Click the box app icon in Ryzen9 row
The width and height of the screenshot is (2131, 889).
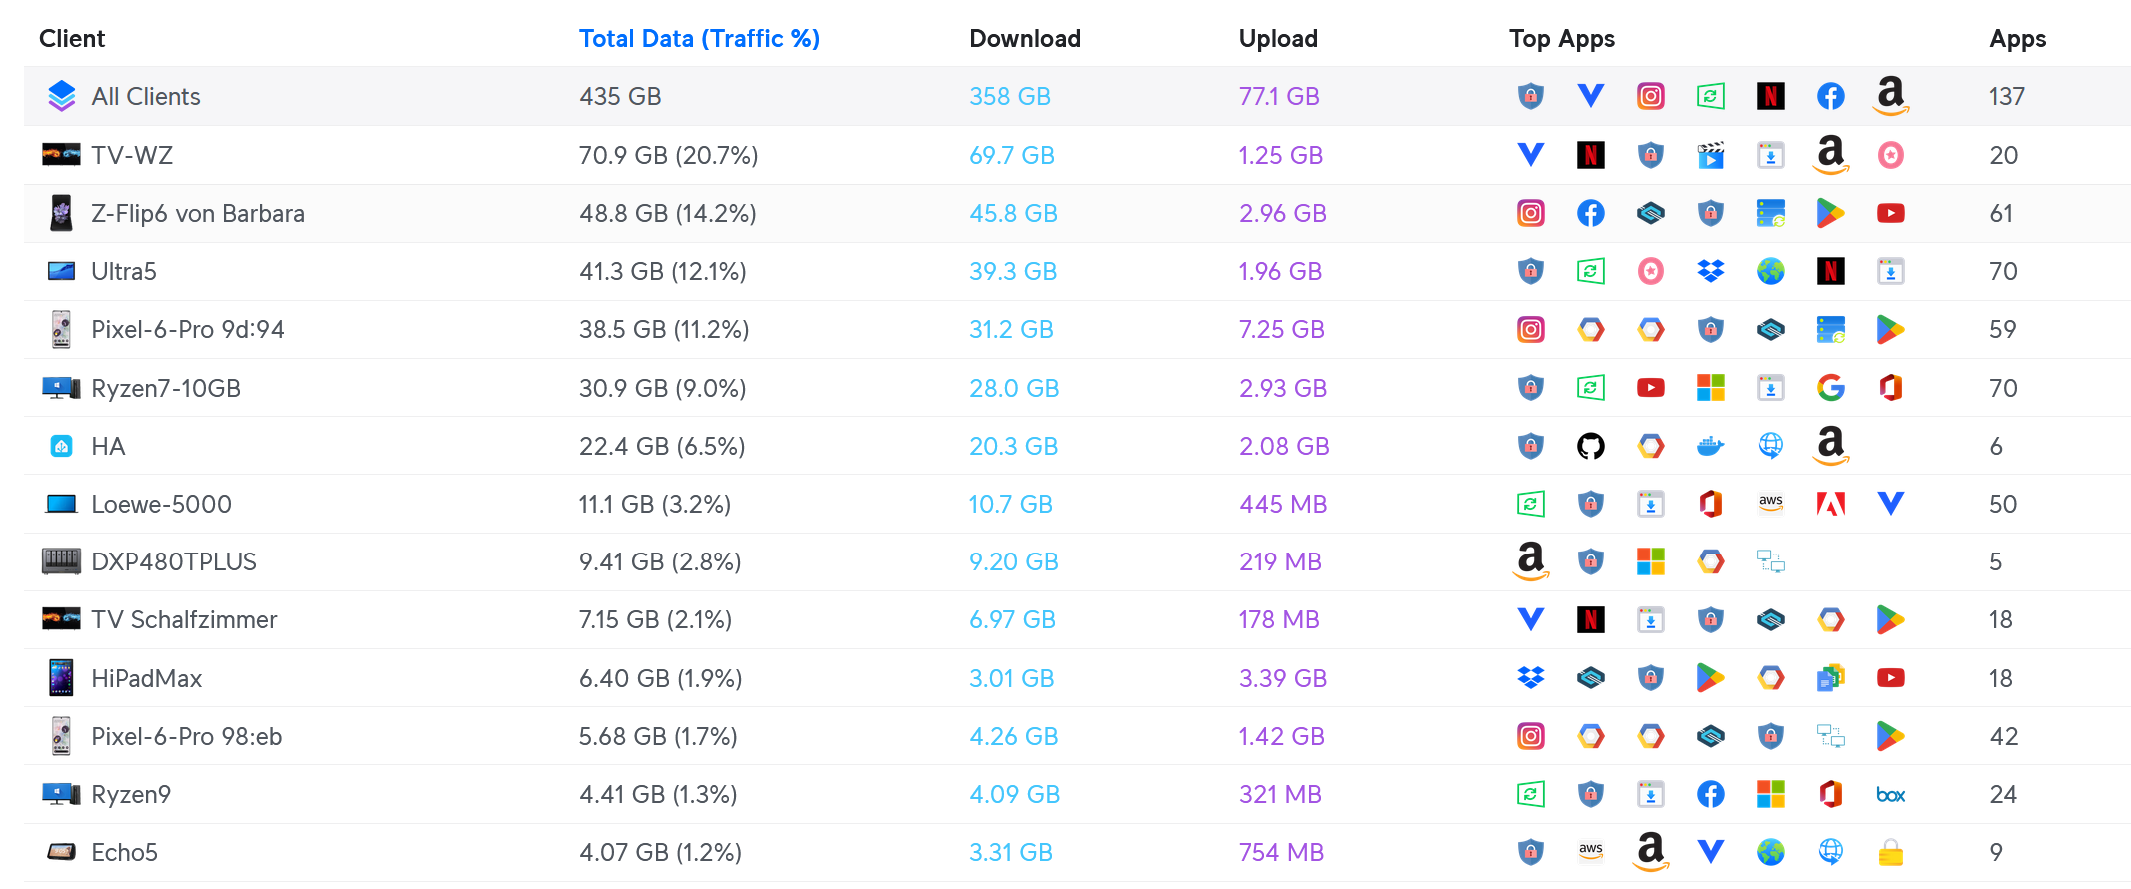tap(1890, 795)
